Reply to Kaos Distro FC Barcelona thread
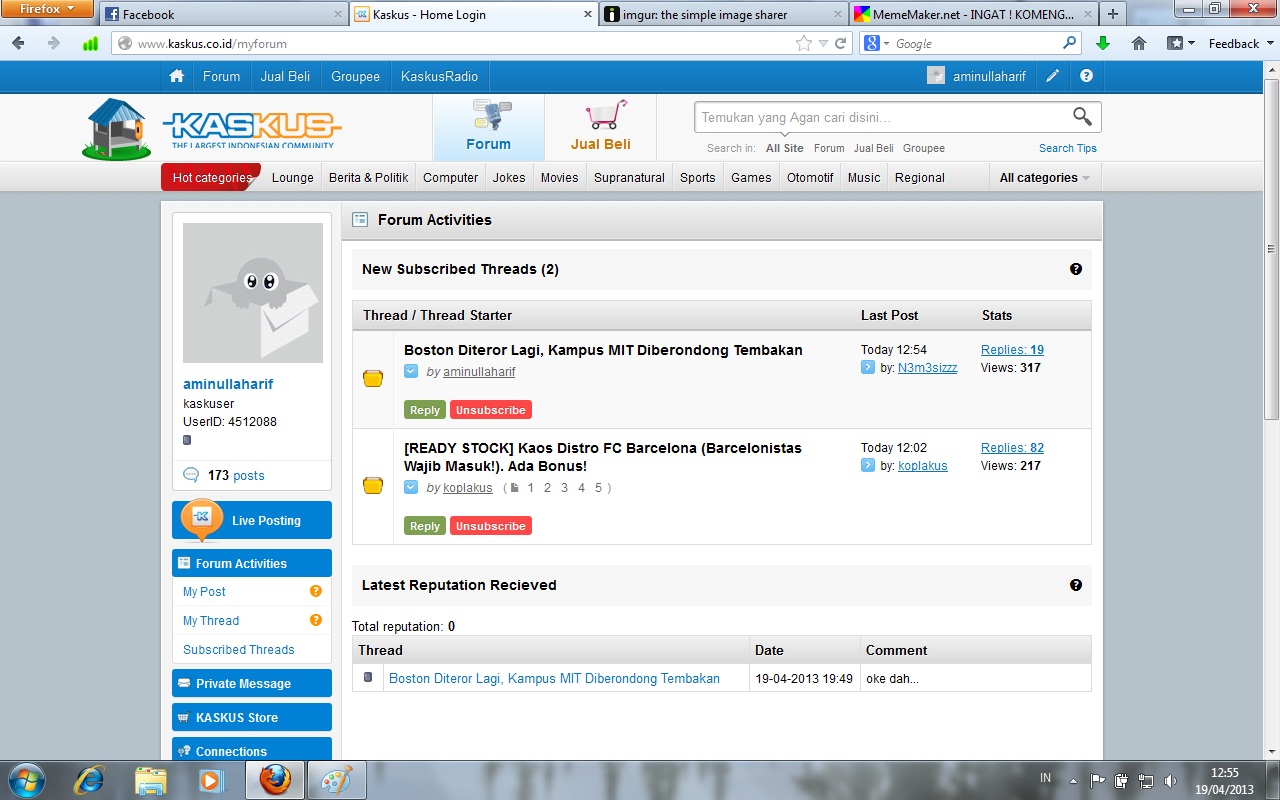This screenshot has width=1280, height=800. [425, 526]
